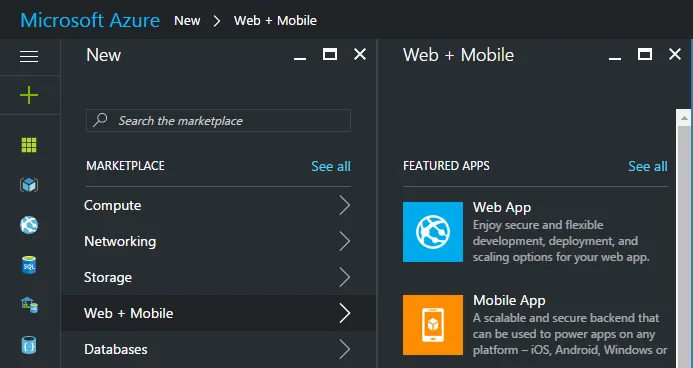Screen dimensions: 693x368
Task: Open the curly braces sidebar icon
Action: 29,345
